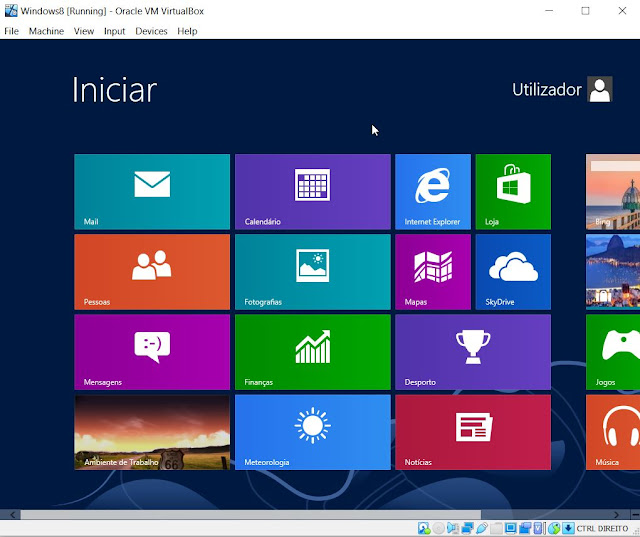
Task: Open the View menu
Action: pos(84,31)
